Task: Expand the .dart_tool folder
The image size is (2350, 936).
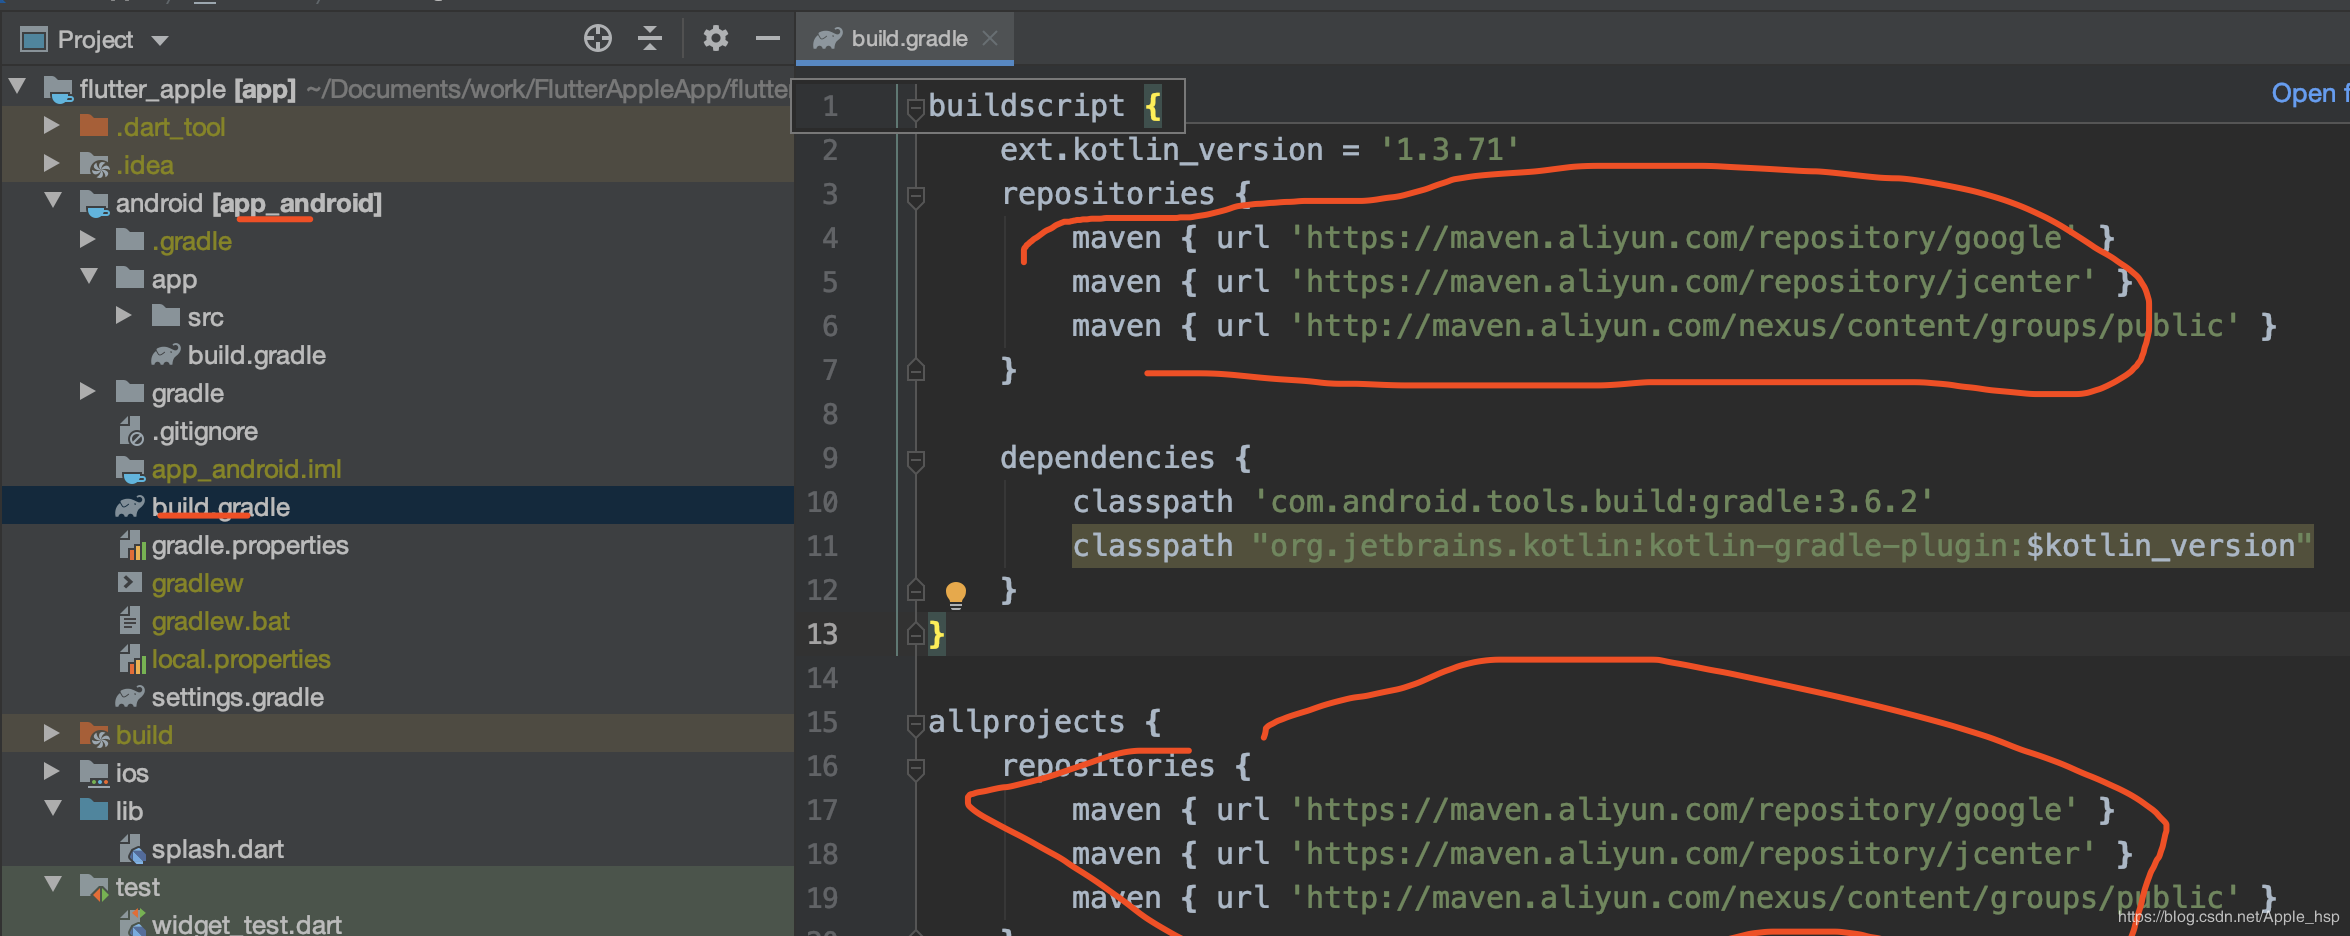Action: [52, 126]
